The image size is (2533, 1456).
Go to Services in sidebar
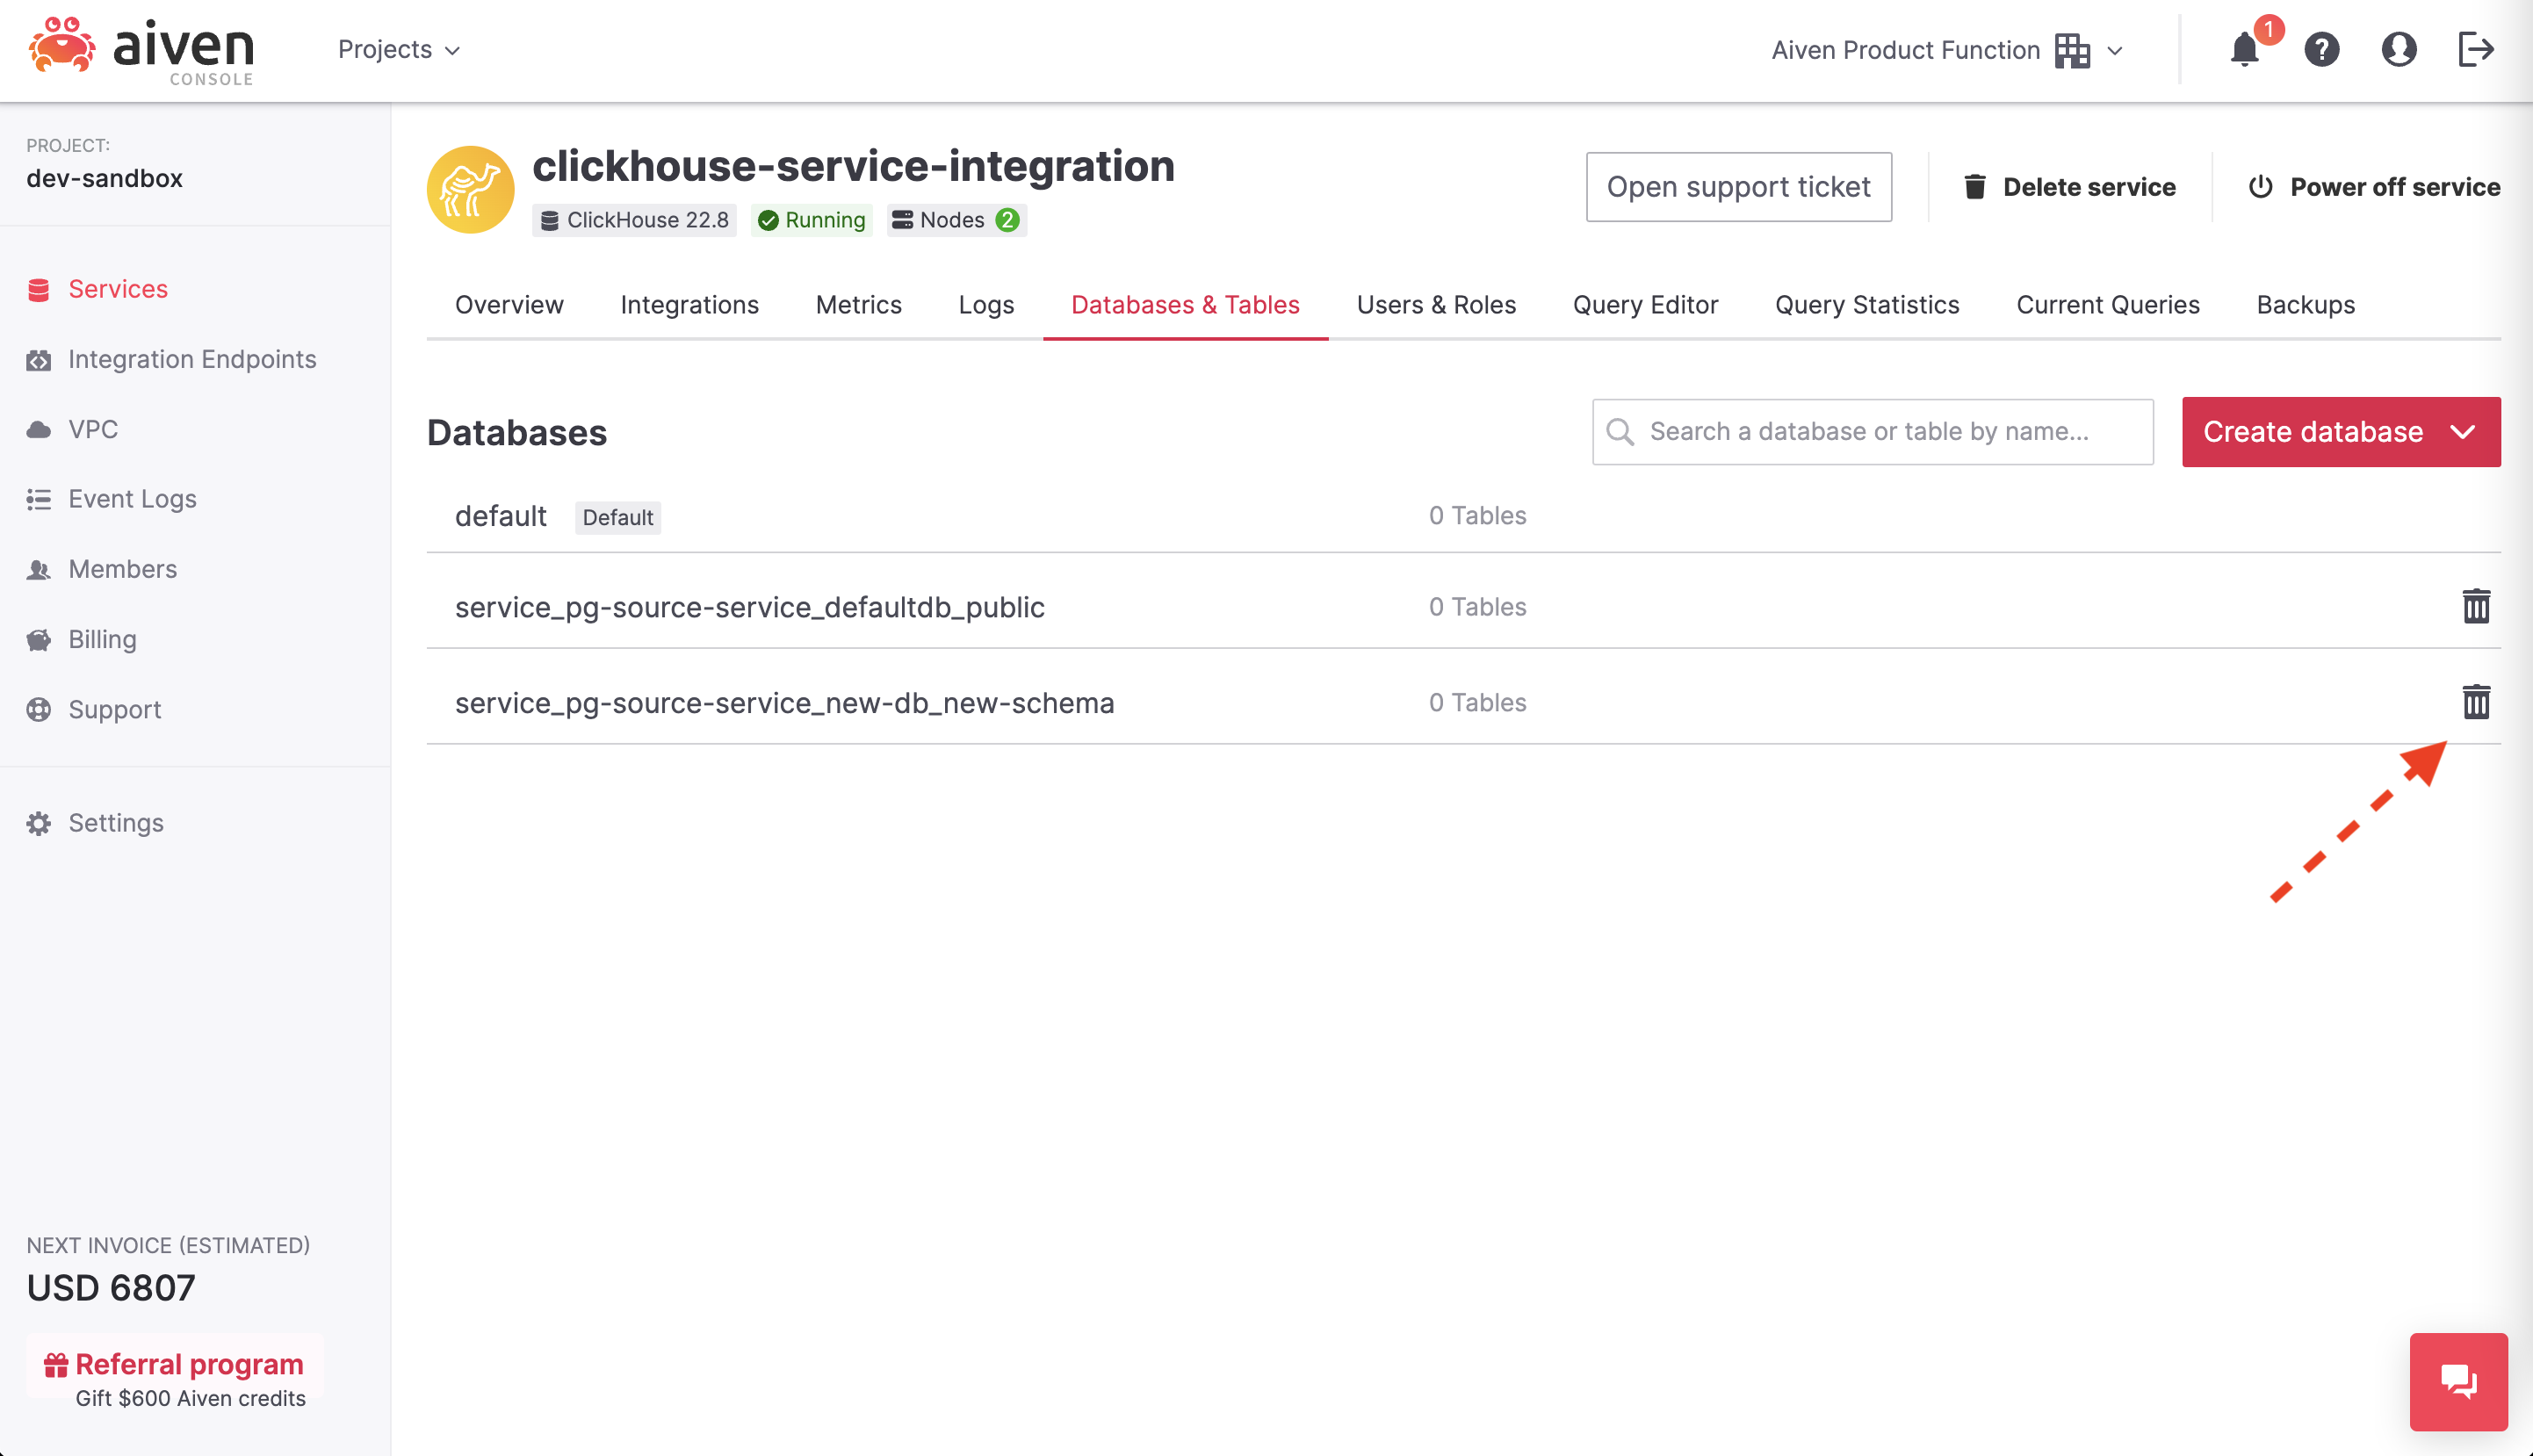pyautogui.click(x=117, y=289)
